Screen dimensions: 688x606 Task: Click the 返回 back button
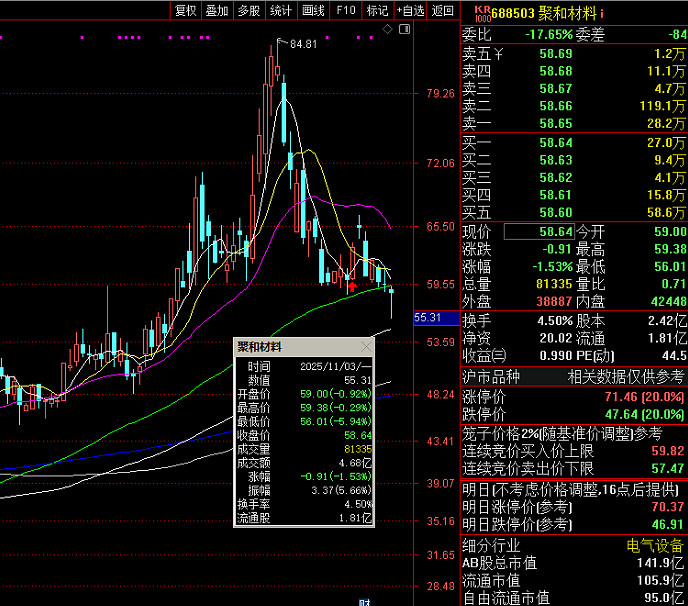click(442, 10)
